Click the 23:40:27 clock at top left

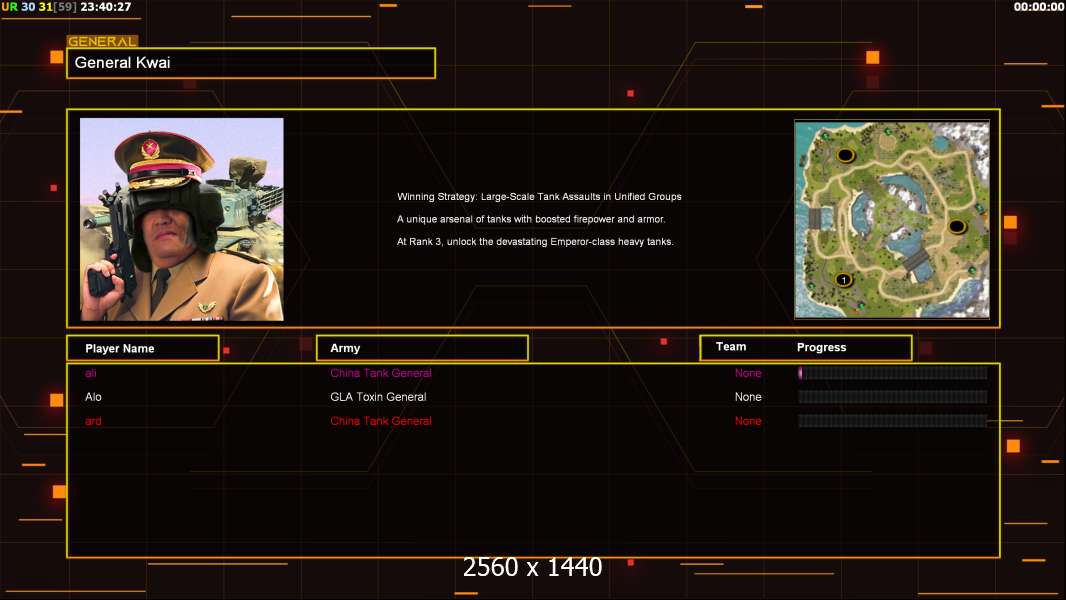tap(106, 7)
